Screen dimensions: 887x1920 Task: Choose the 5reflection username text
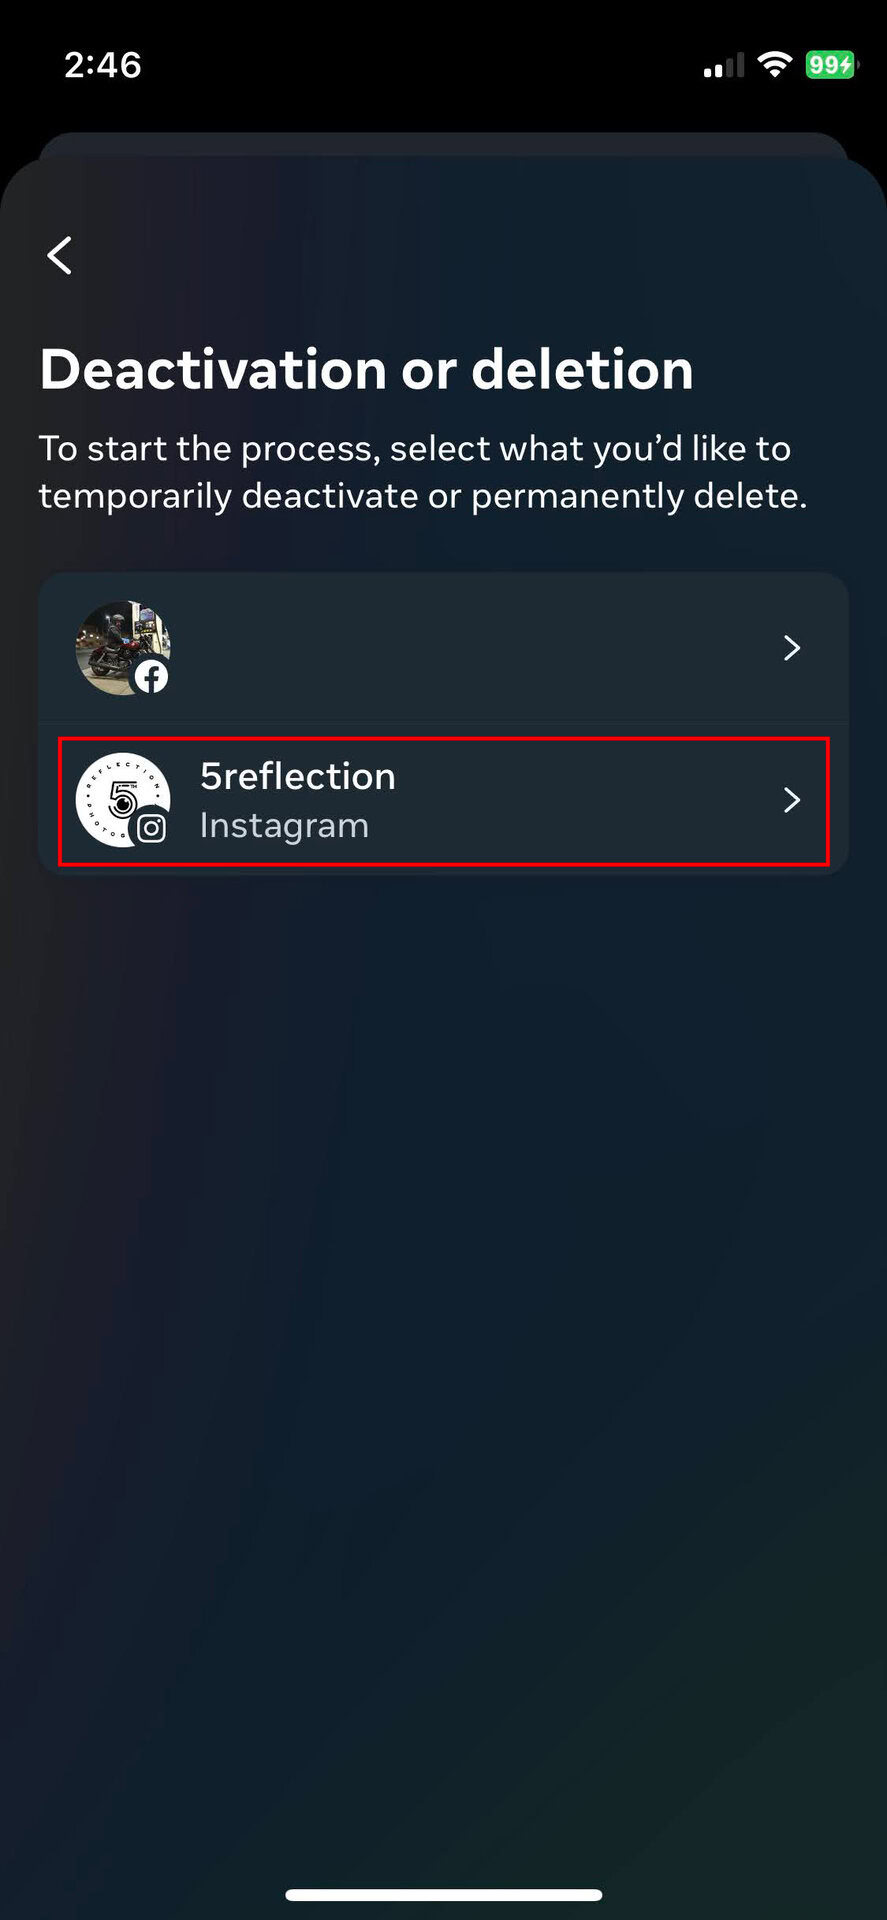click(x=298, y=776)
